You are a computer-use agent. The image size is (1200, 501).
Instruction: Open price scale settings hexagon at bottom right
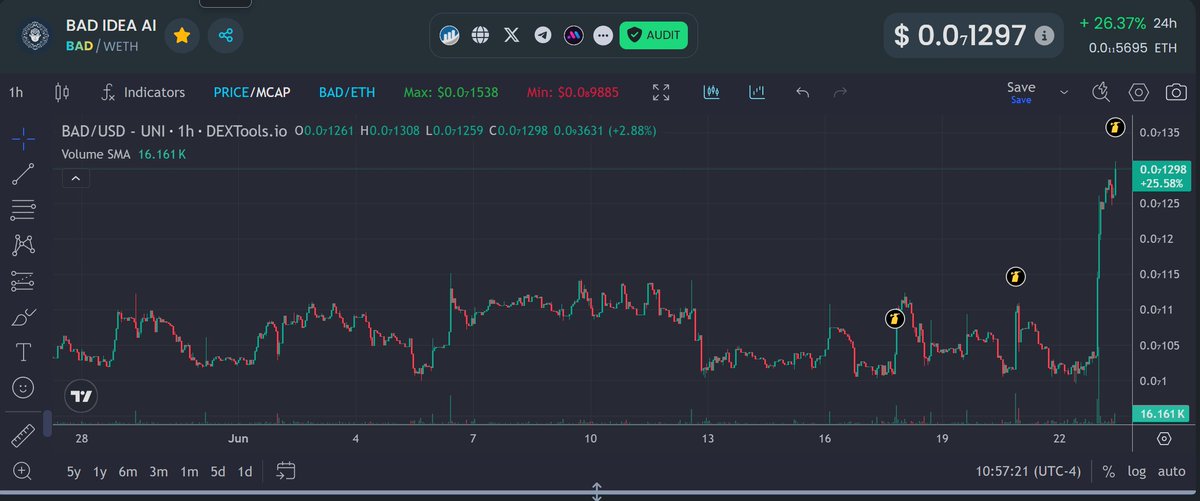(1164, 438)
